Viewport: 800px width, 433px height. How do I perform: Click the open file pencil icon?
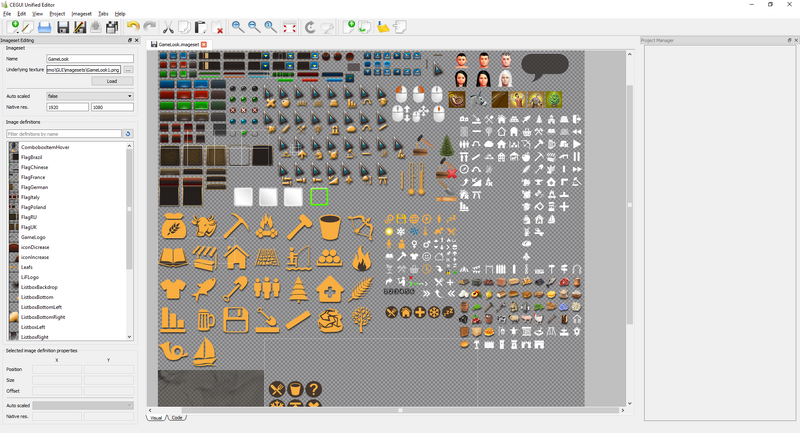(28, 27)
